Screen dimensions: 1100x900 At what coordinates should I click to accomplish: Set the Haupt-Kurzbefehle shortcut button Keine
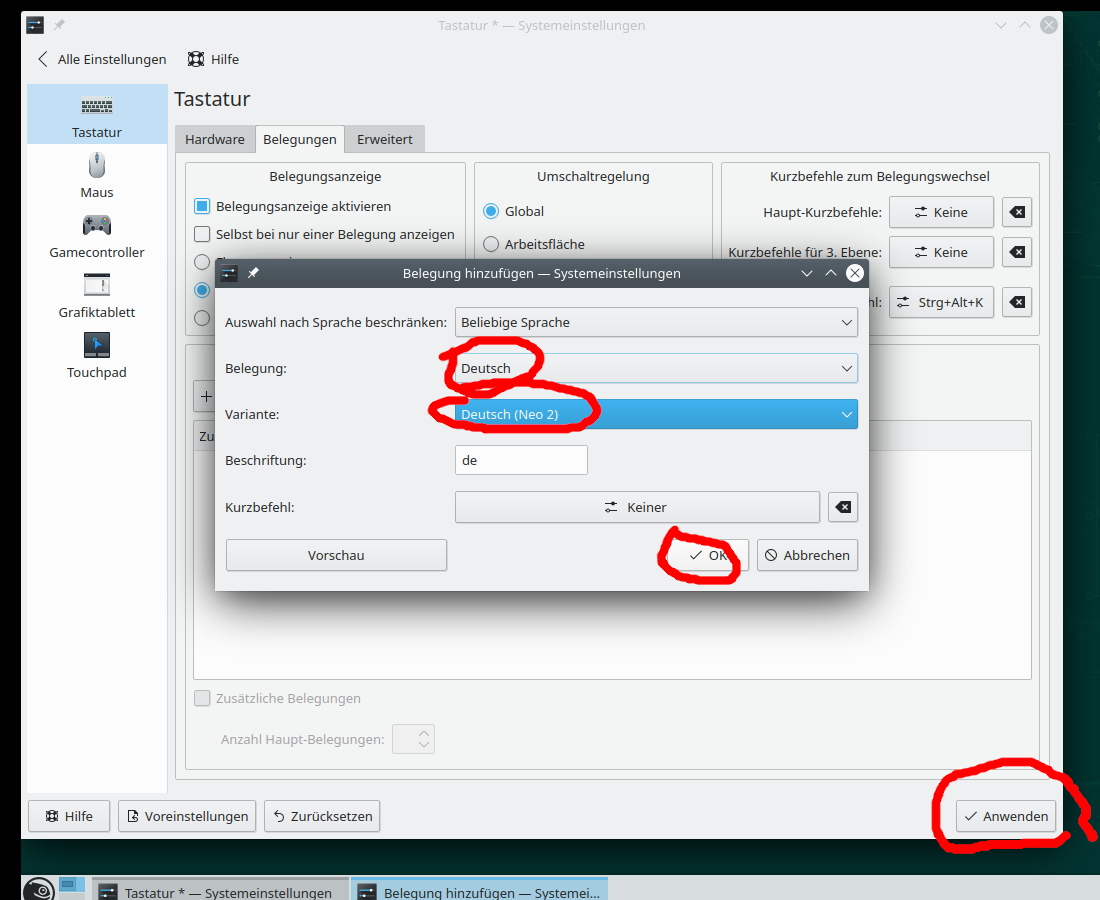point(941,213)
